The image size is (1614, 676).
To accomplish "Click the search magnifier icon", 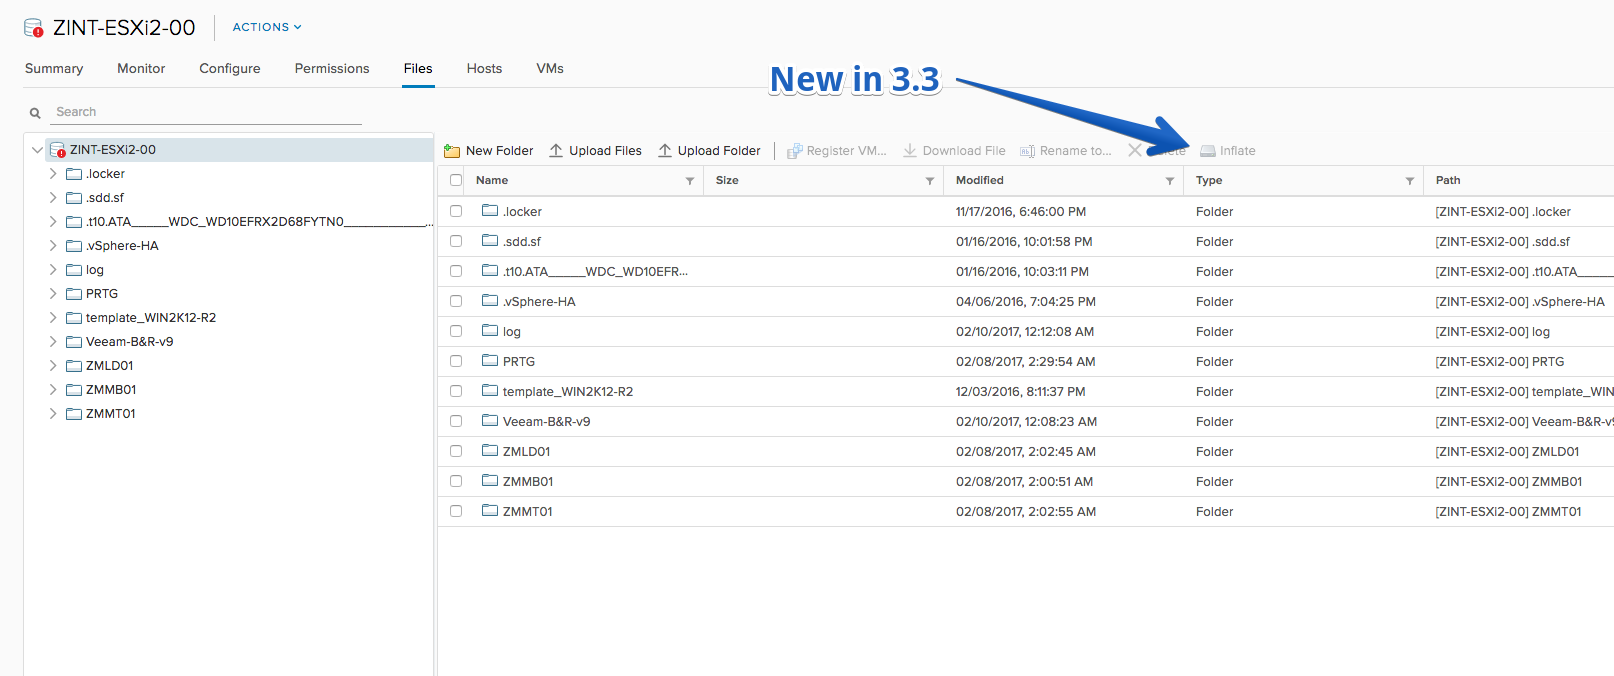I will (x=35, y=113).
